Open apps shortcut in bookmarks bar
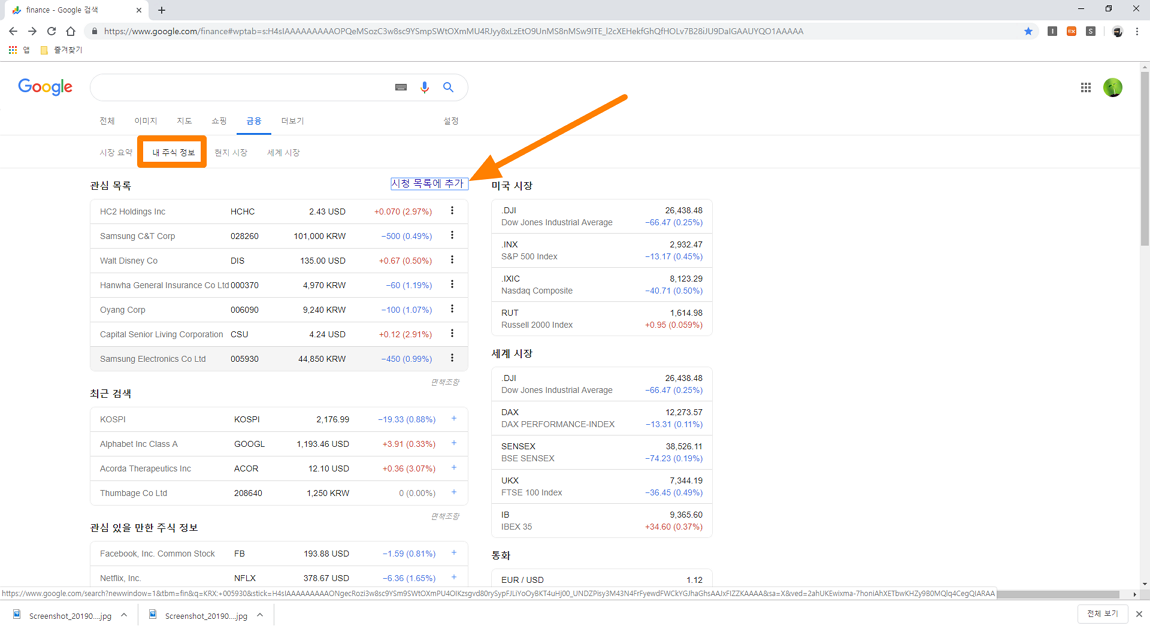The height and width of the screenshot is (629, 1150). coord(19,50)
